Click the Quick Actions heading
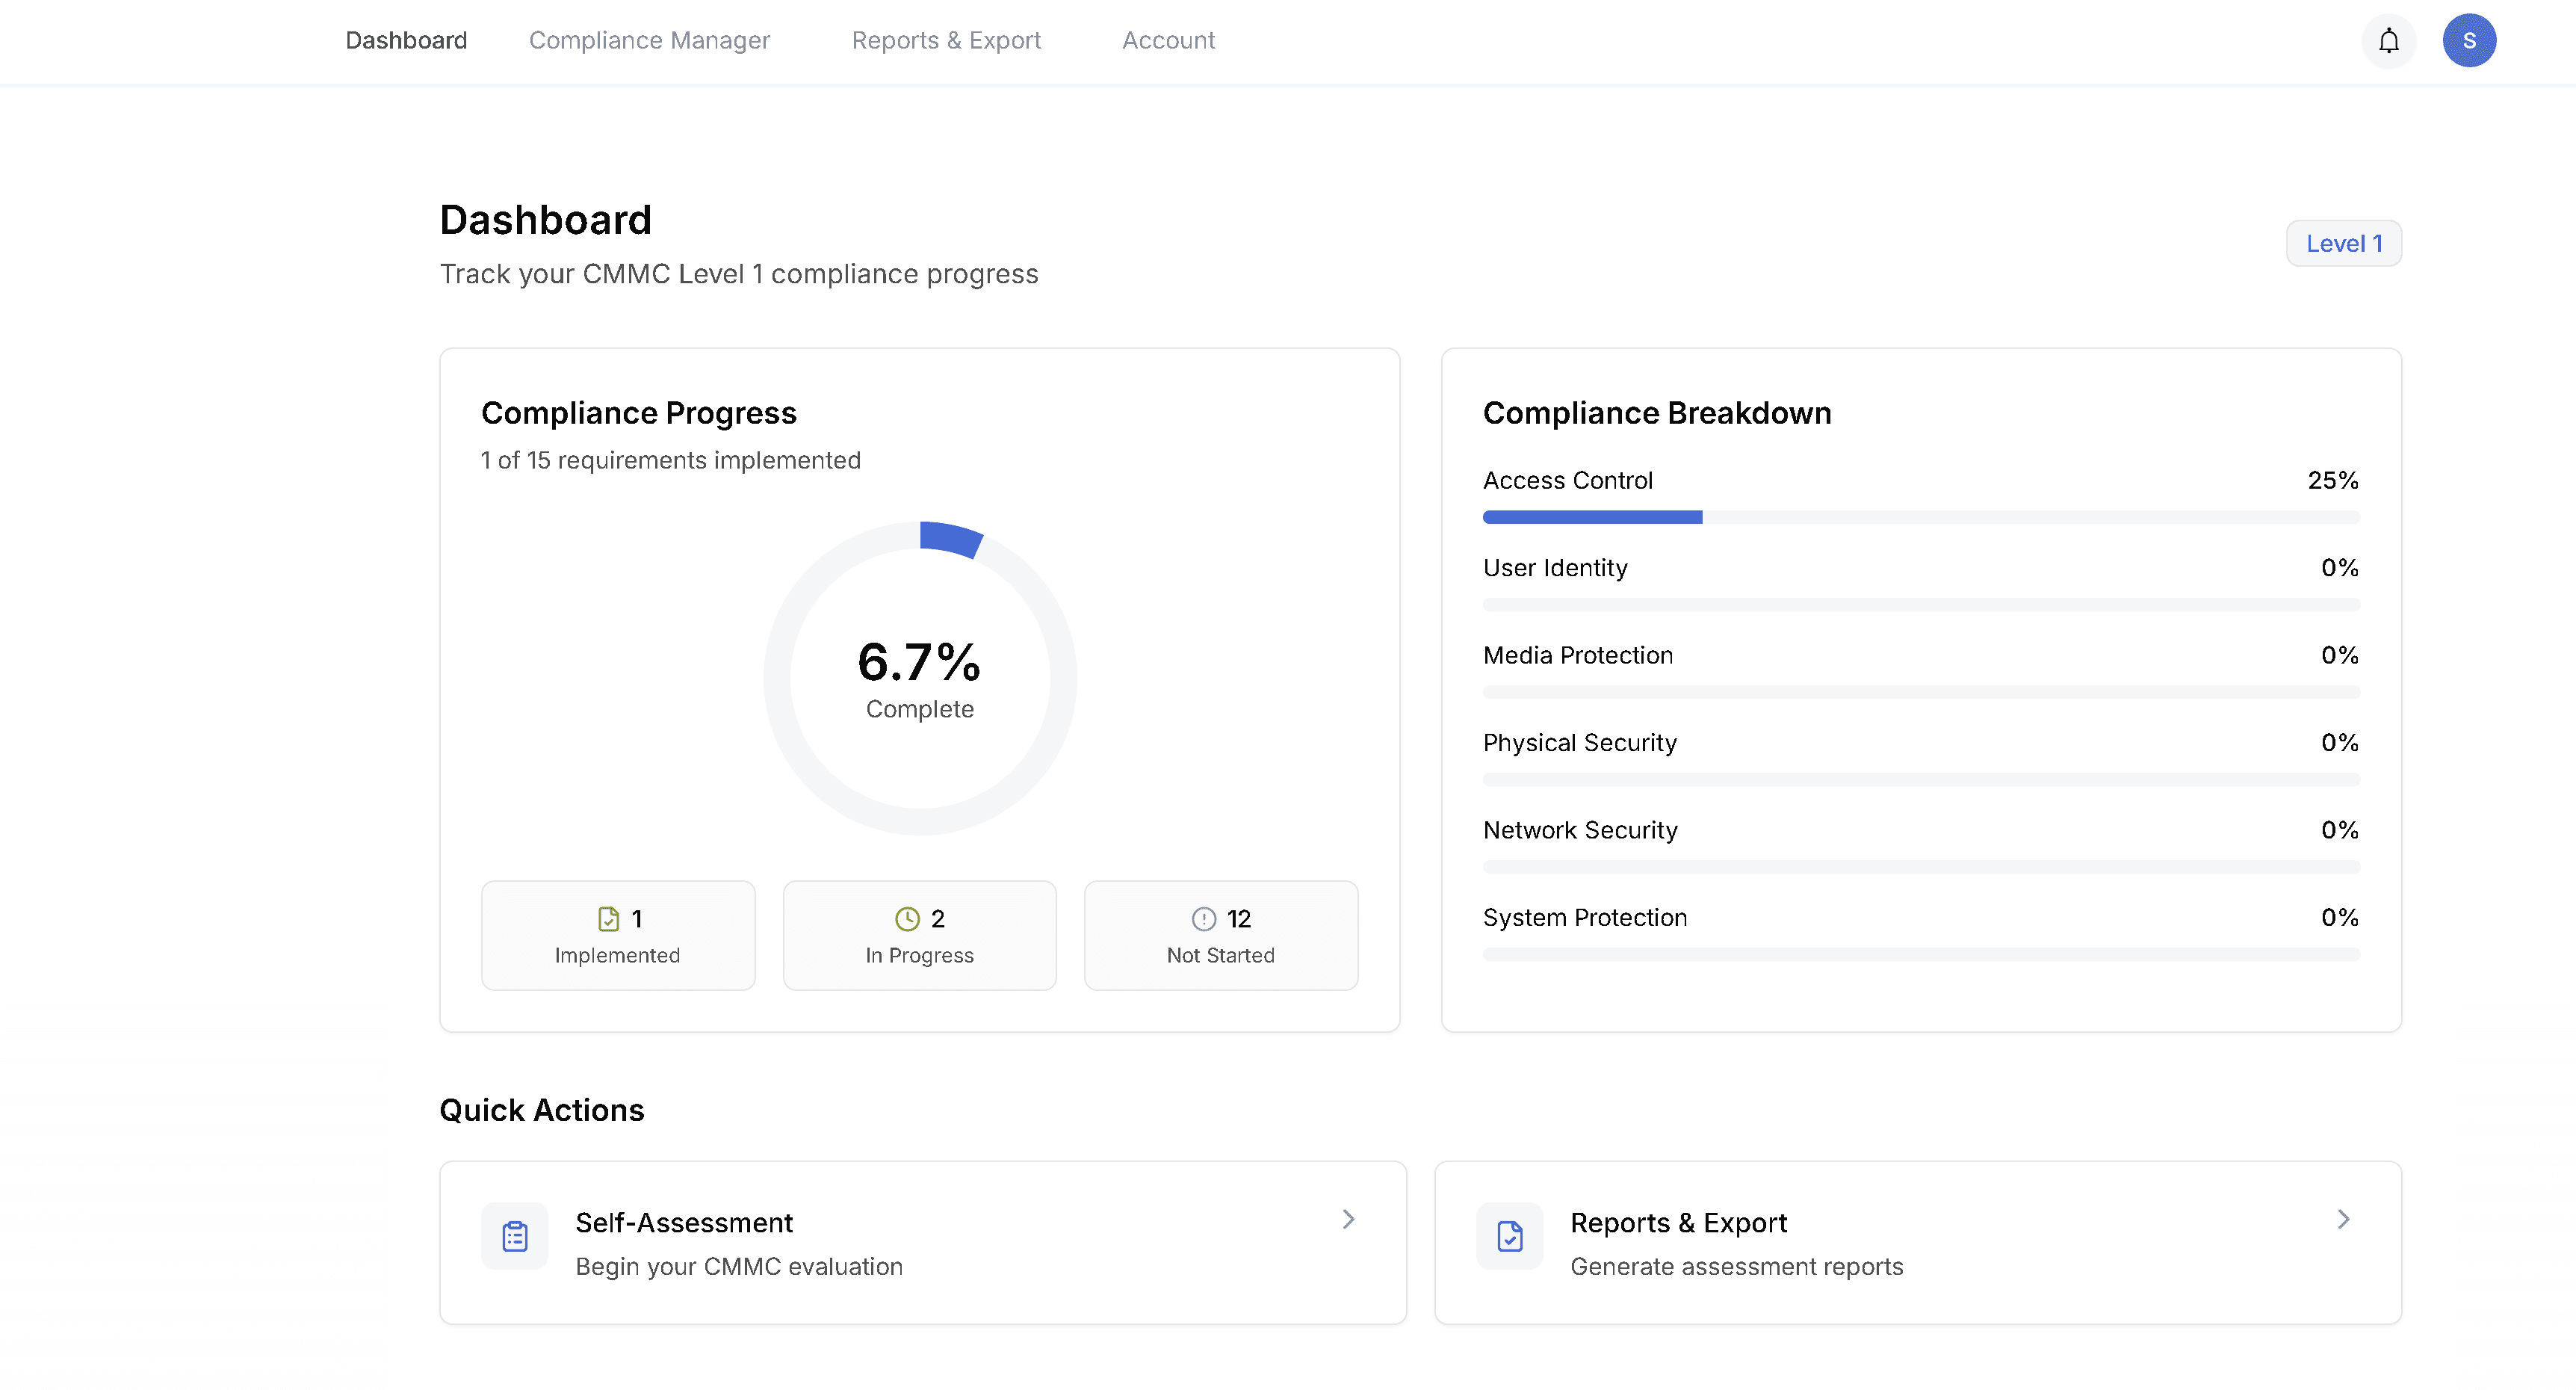Image resolution: width=2576 pixels, height=1390 pixels. coord(542,1110)
